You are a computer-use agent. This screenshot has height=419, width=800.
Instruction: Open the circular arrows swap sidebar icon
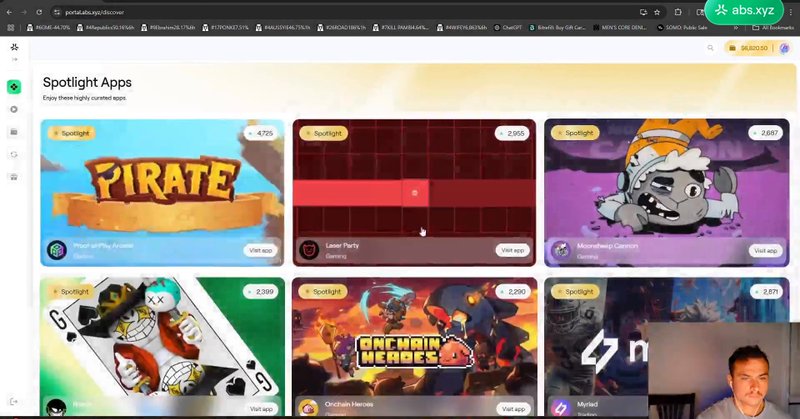[x=14, y=155]
